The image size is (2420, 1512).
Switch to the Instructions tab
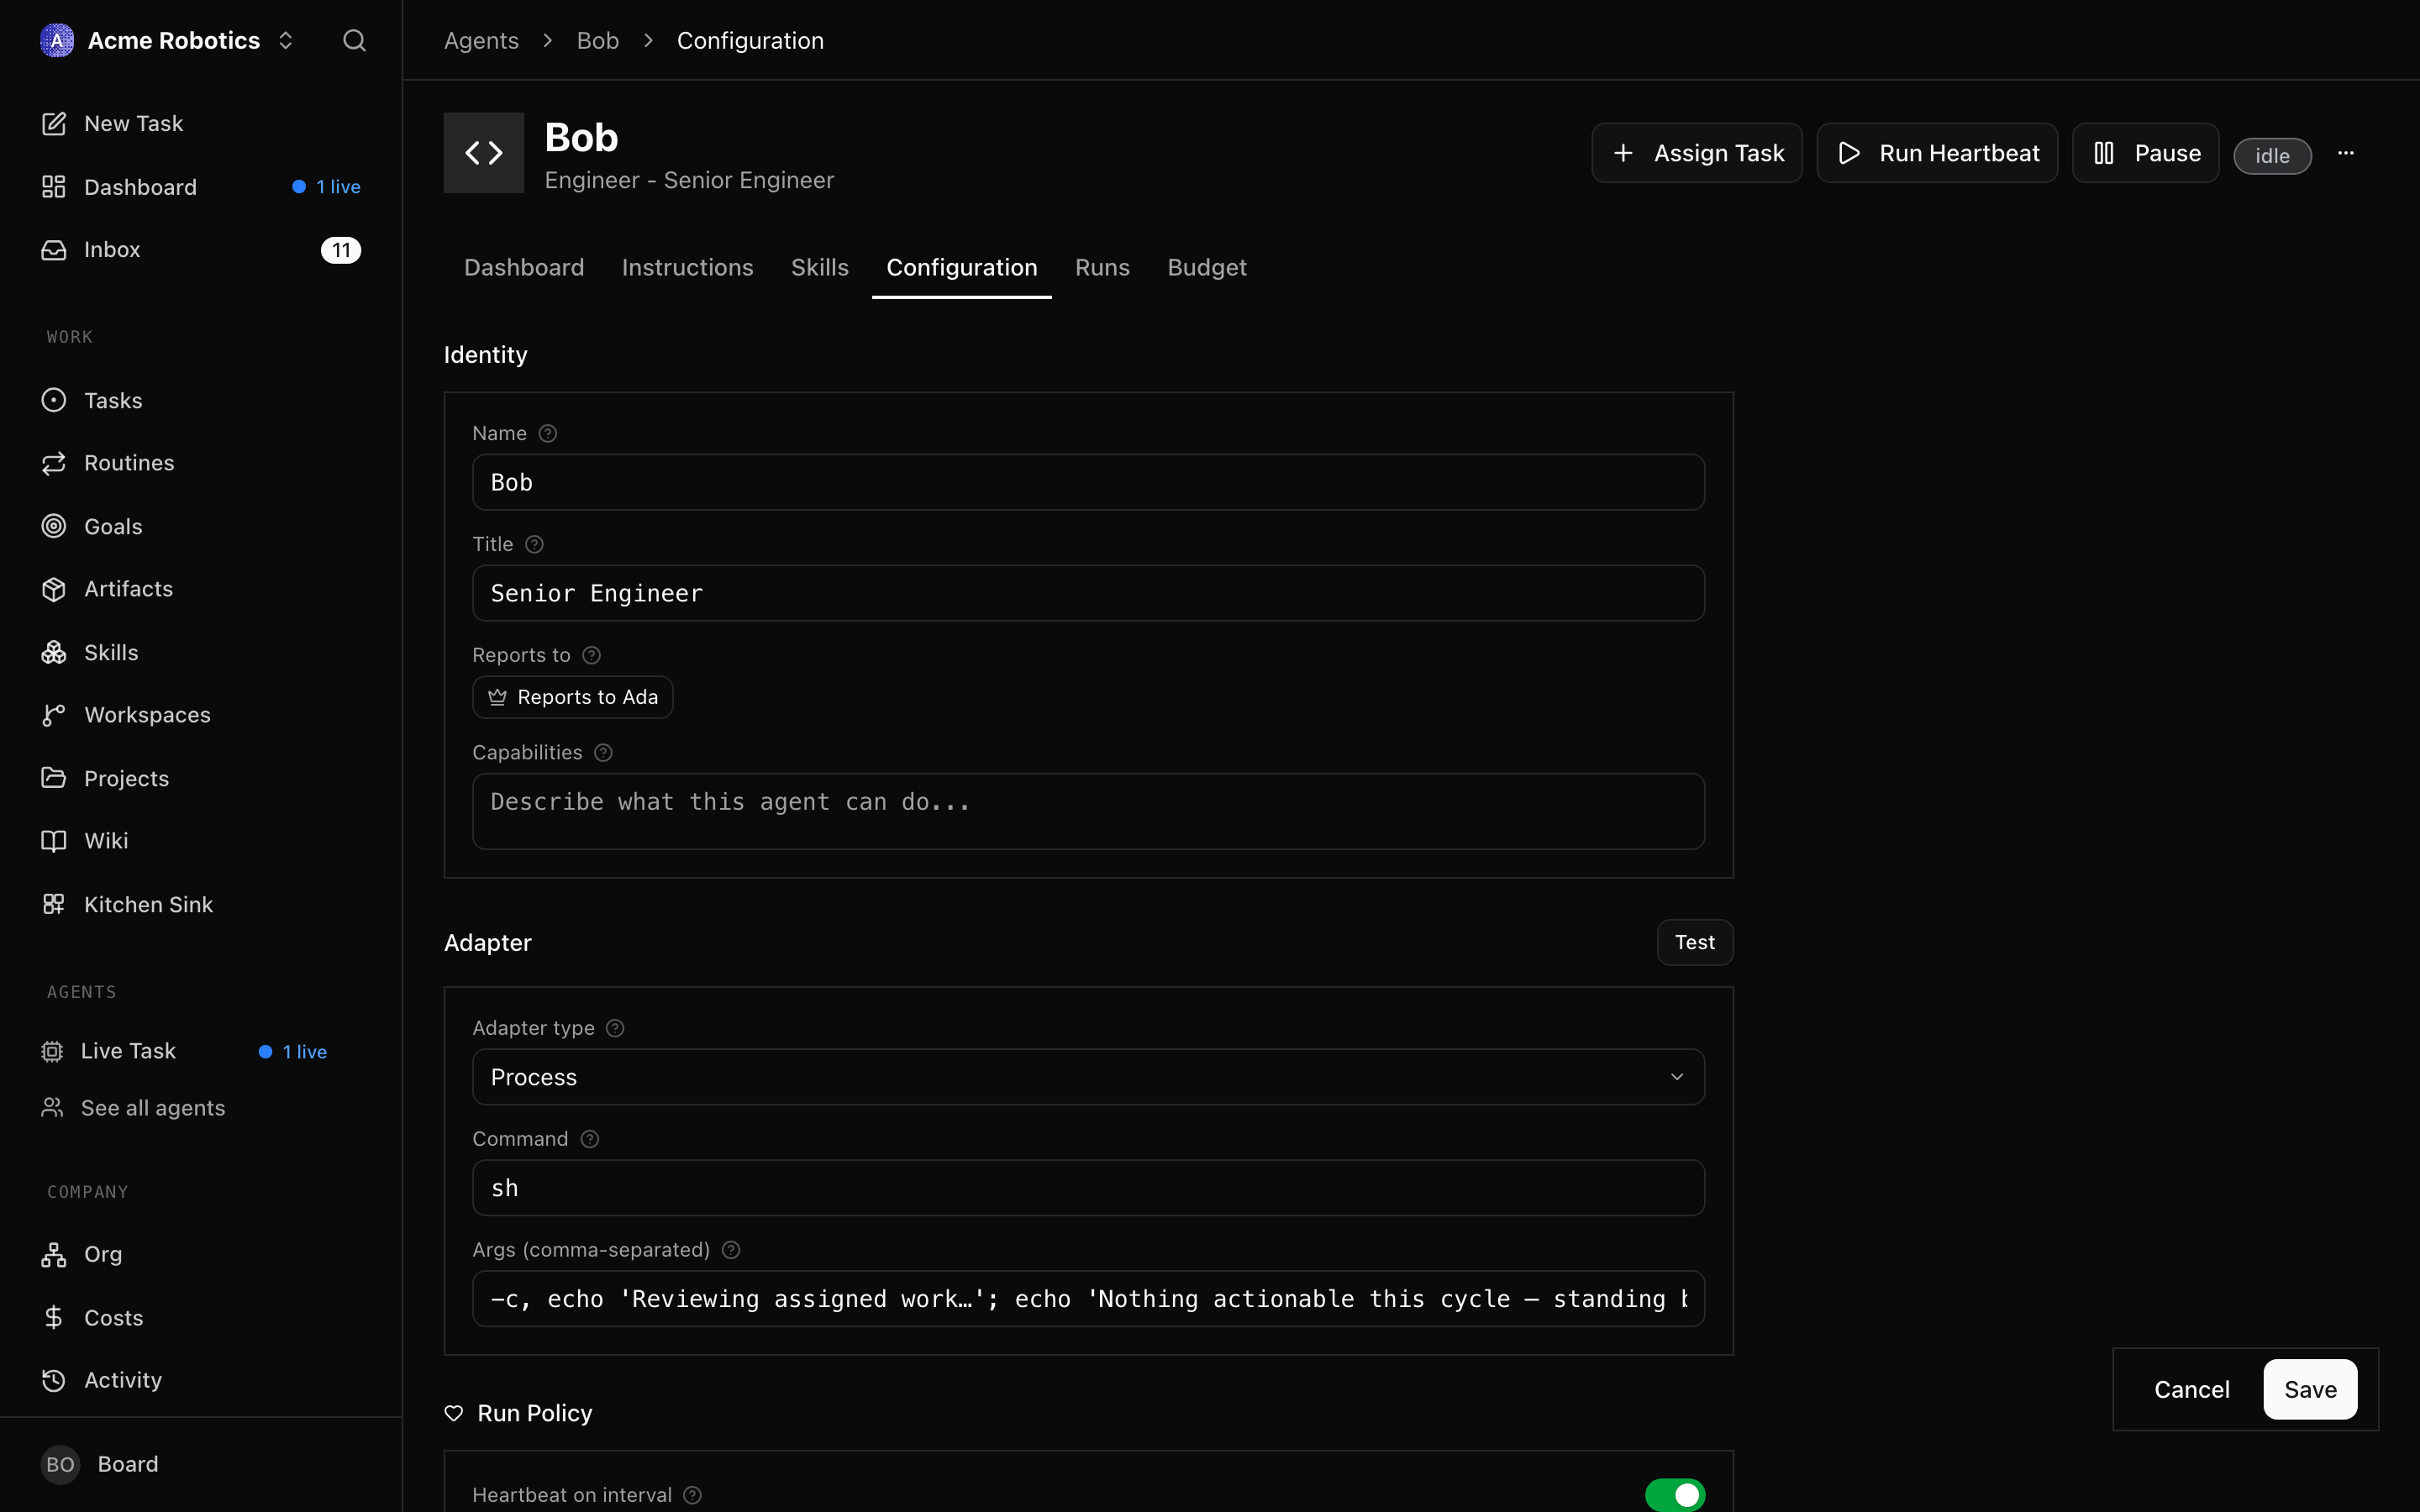(688, 267)
